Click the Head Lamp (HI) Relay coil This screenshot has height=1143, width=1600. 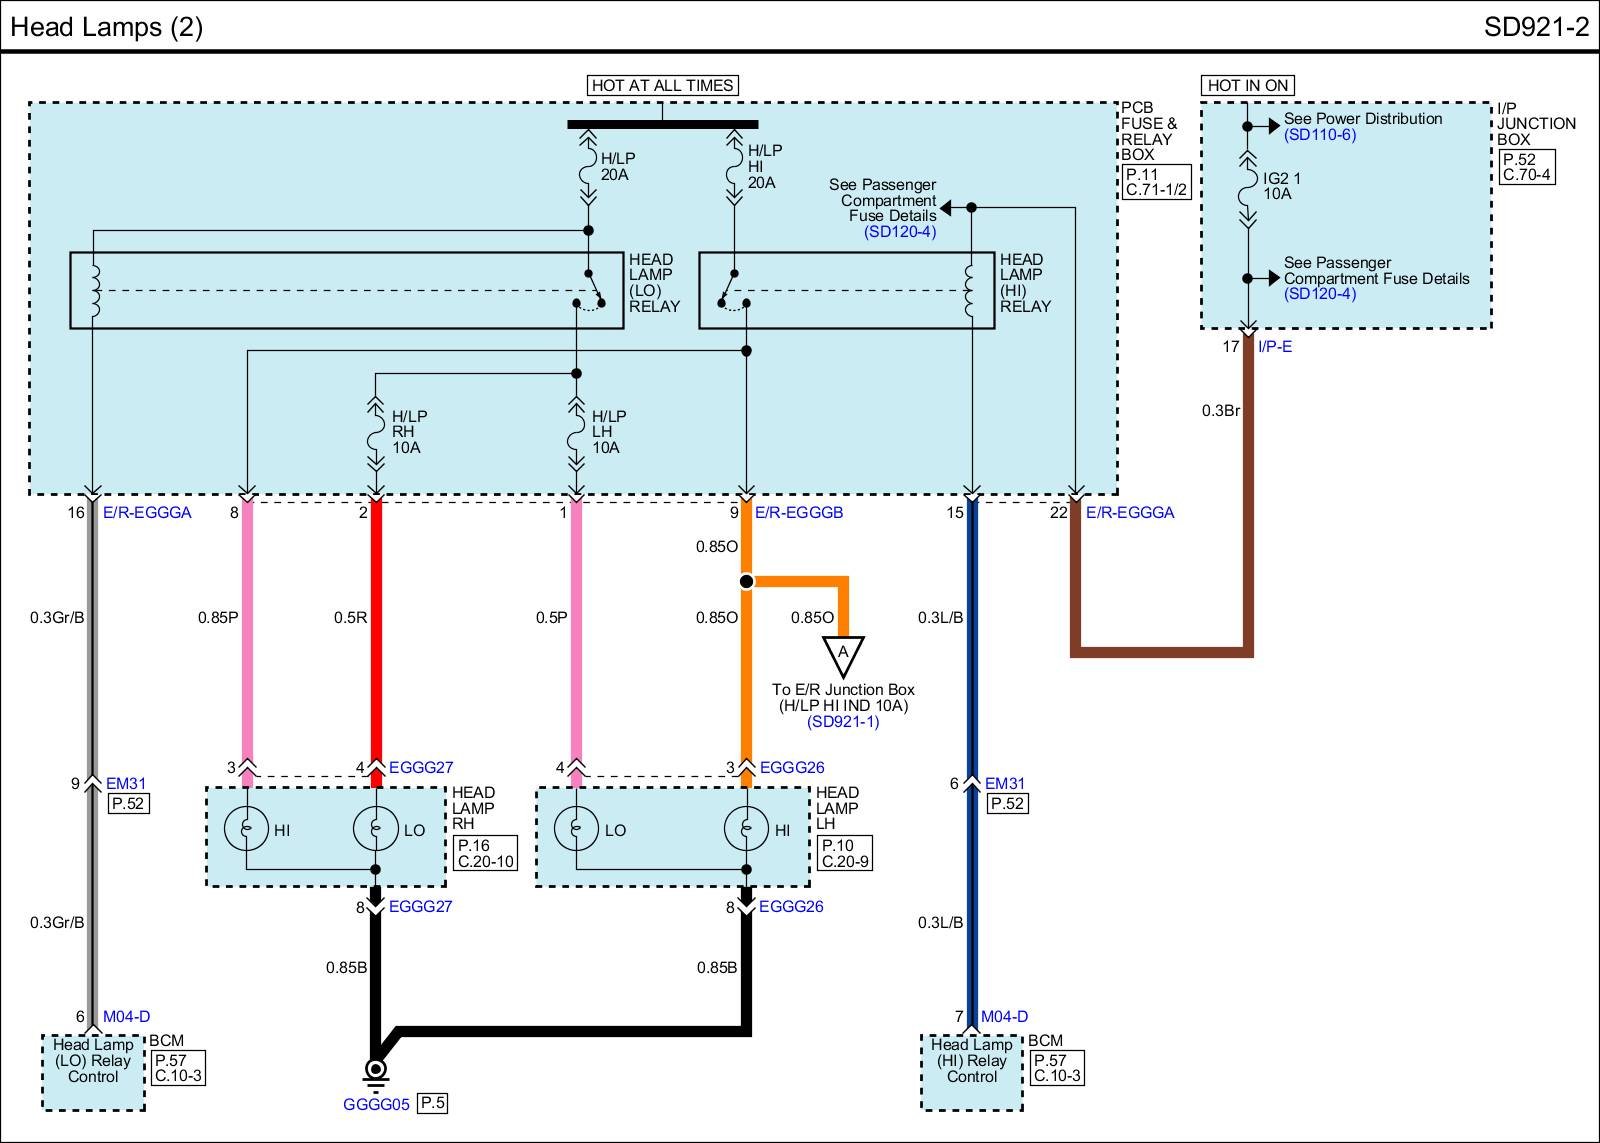pos(971,291)
